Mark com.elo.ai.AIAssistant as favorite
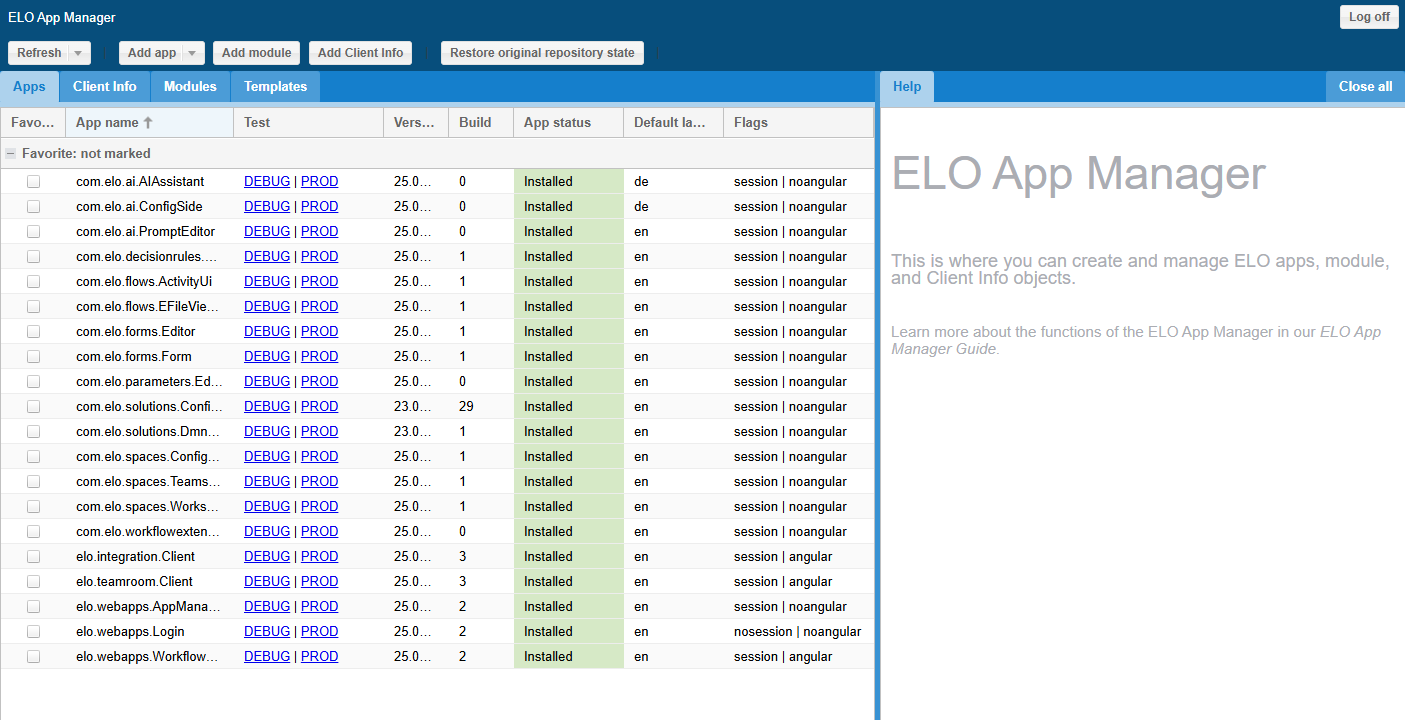The image size is (1405, 720). click(33, 182)
